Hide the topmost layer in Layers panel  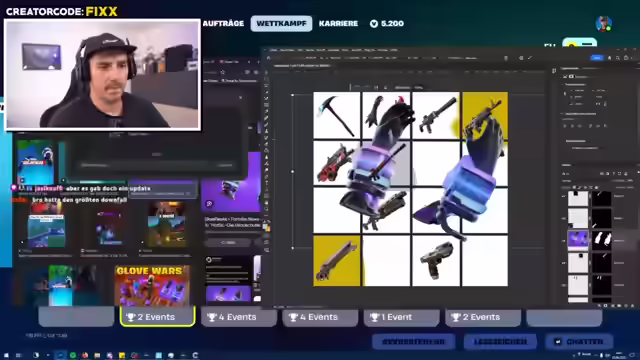click(x=564, y=196)
